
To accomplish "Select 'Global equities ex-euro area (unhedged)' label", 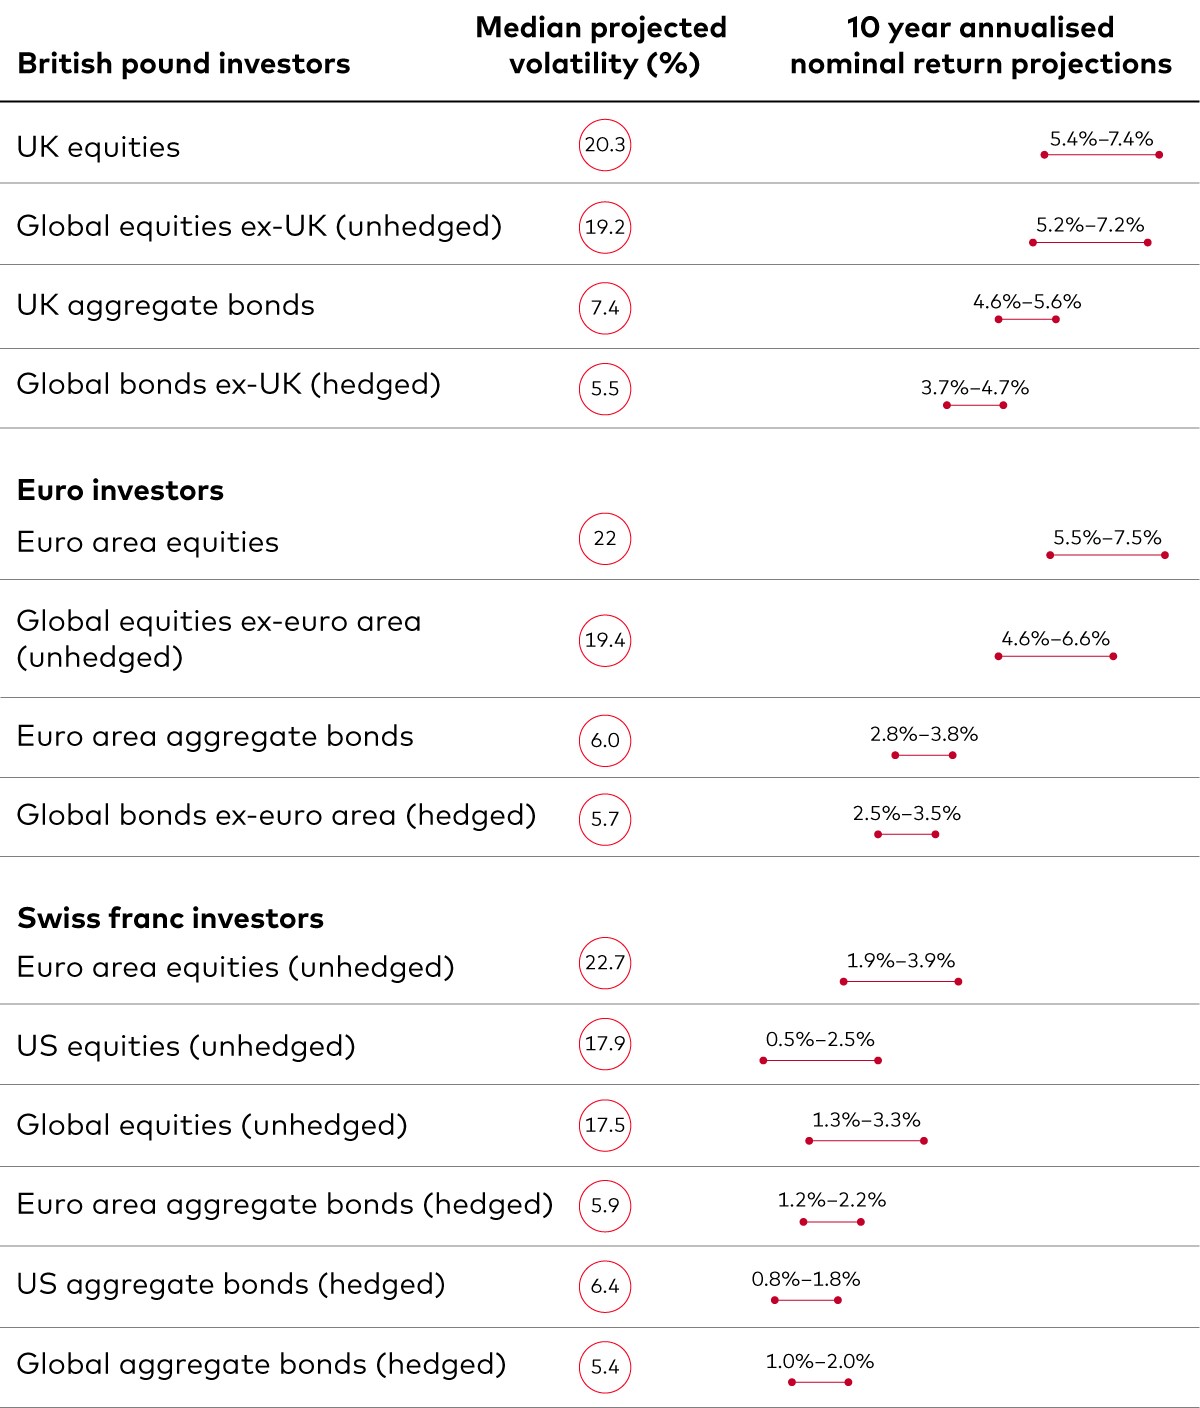I will point(219,639).
